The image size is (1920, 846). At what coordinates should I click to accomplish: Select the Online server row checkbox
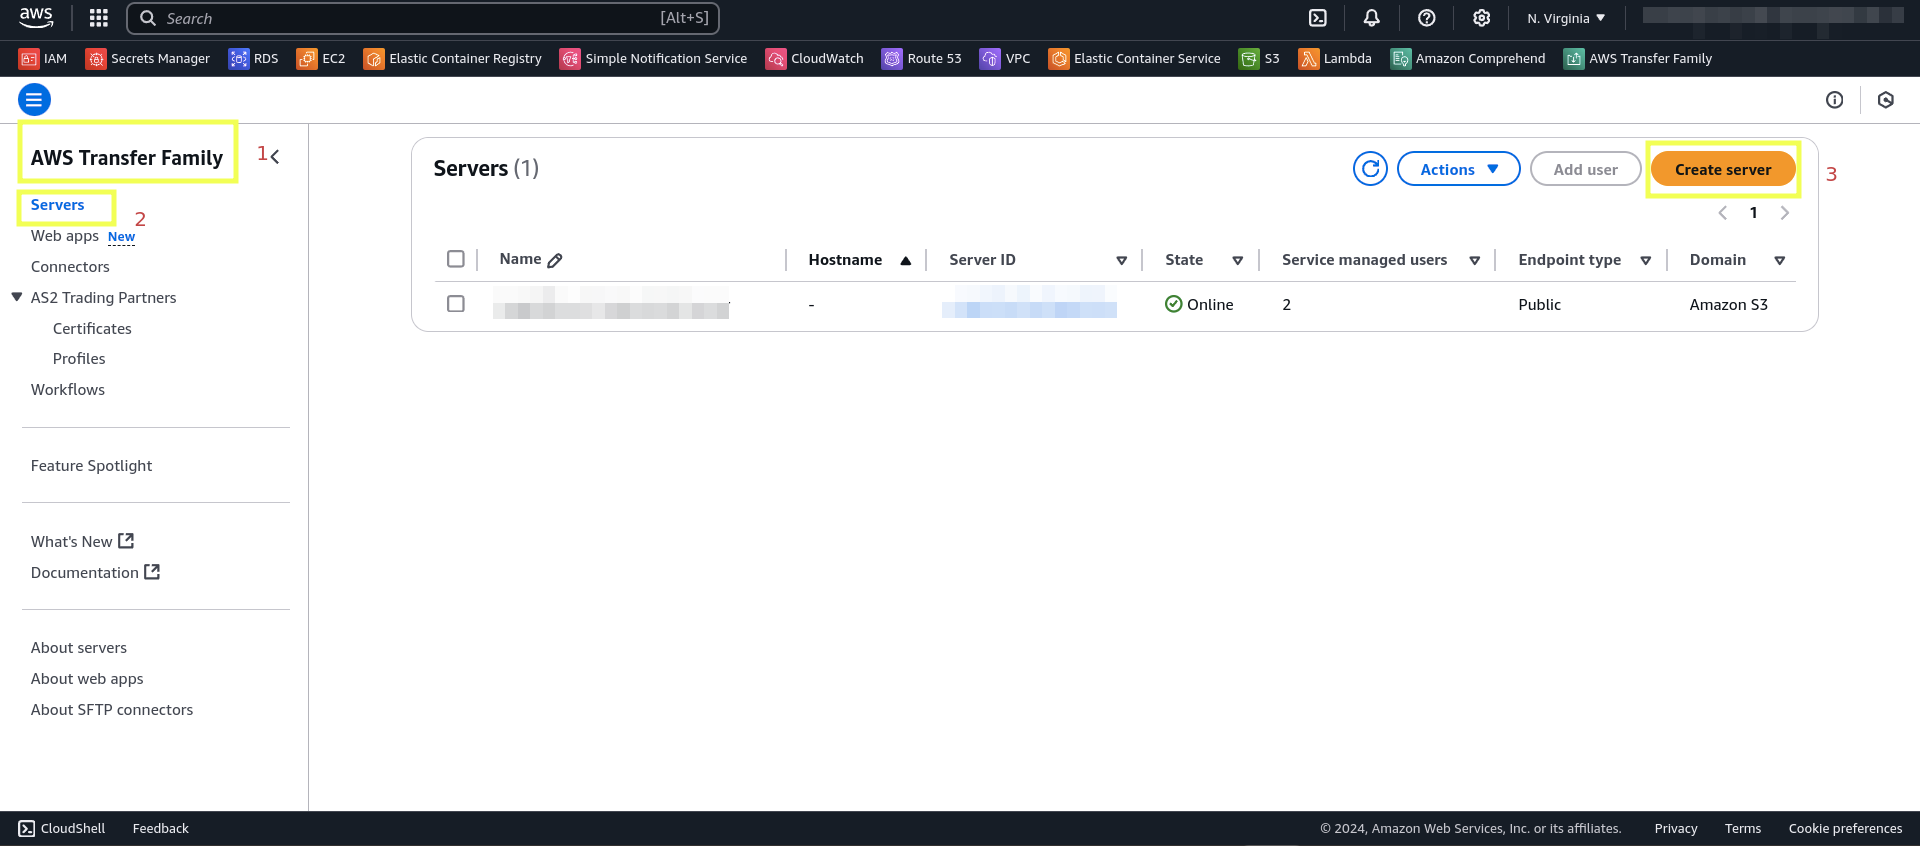pyautogui.click(x=456, y=303)
